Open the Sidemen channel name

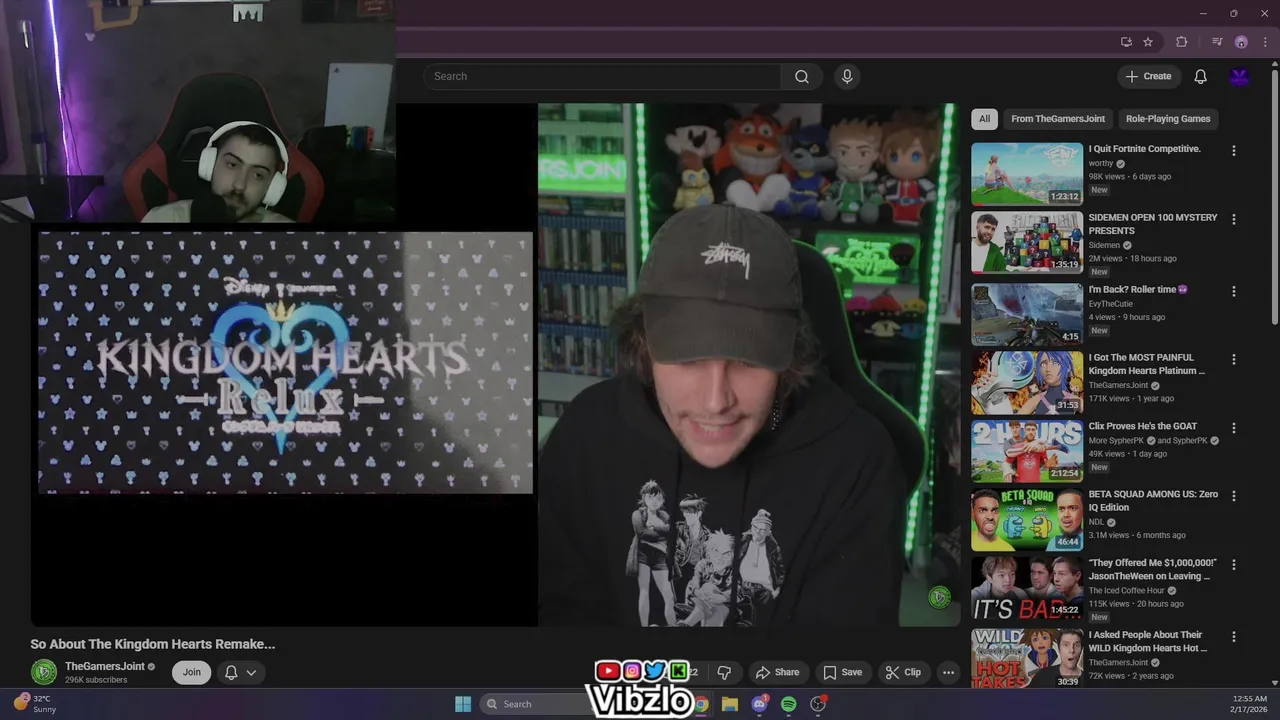point(1104,245)
